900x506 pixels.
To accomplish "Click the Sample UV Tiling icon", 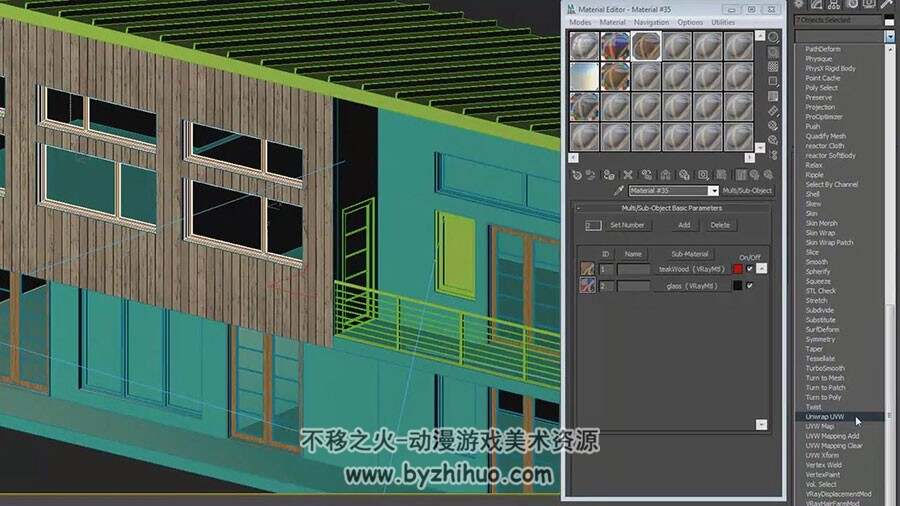I will (x=773, y=81).
